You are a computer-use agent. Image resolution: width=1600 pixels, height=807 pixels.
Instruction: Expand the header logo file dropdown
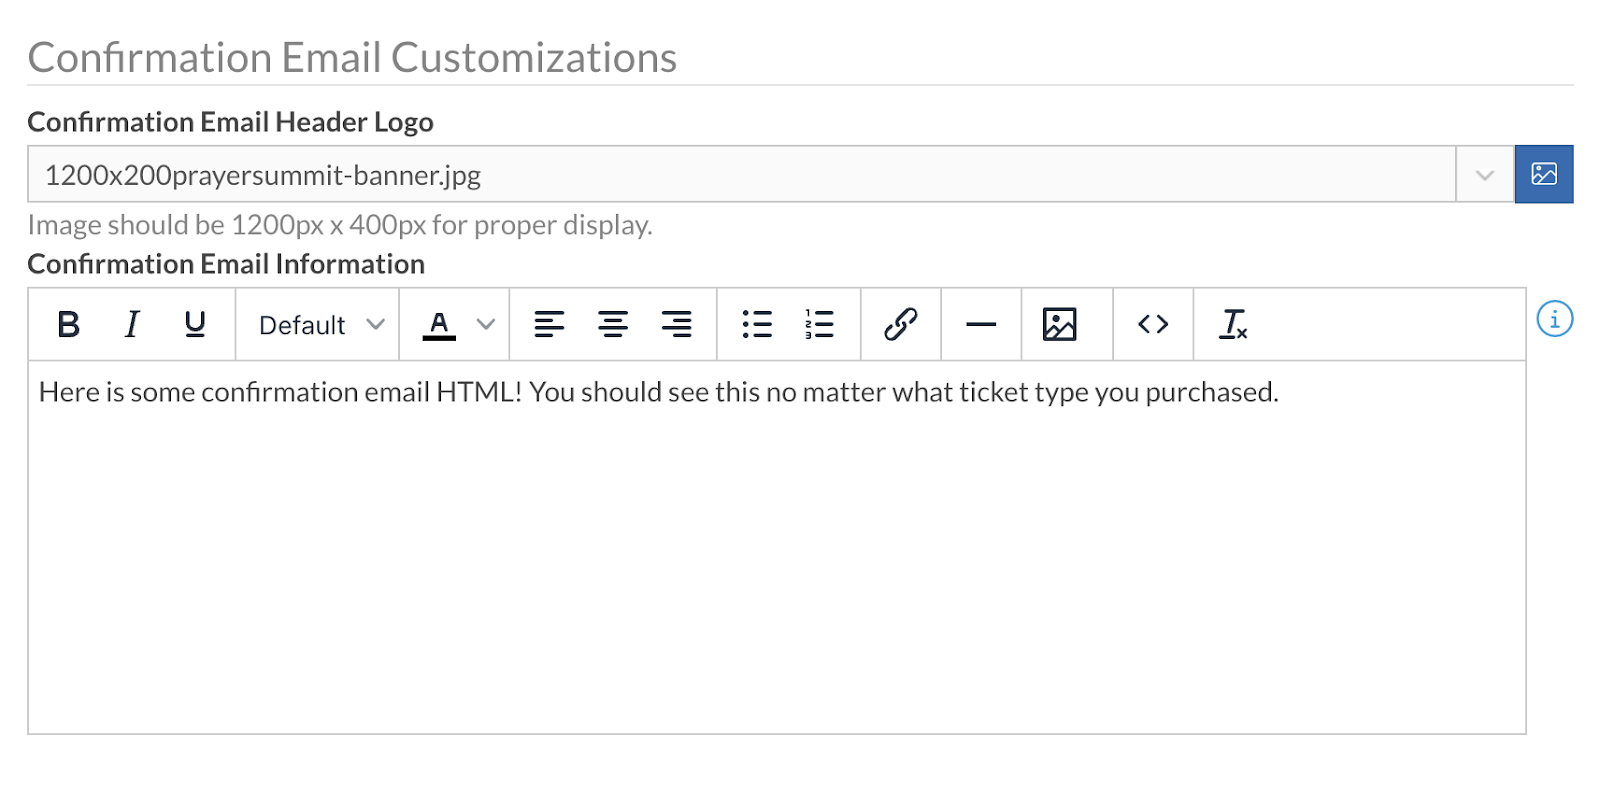1484,175
